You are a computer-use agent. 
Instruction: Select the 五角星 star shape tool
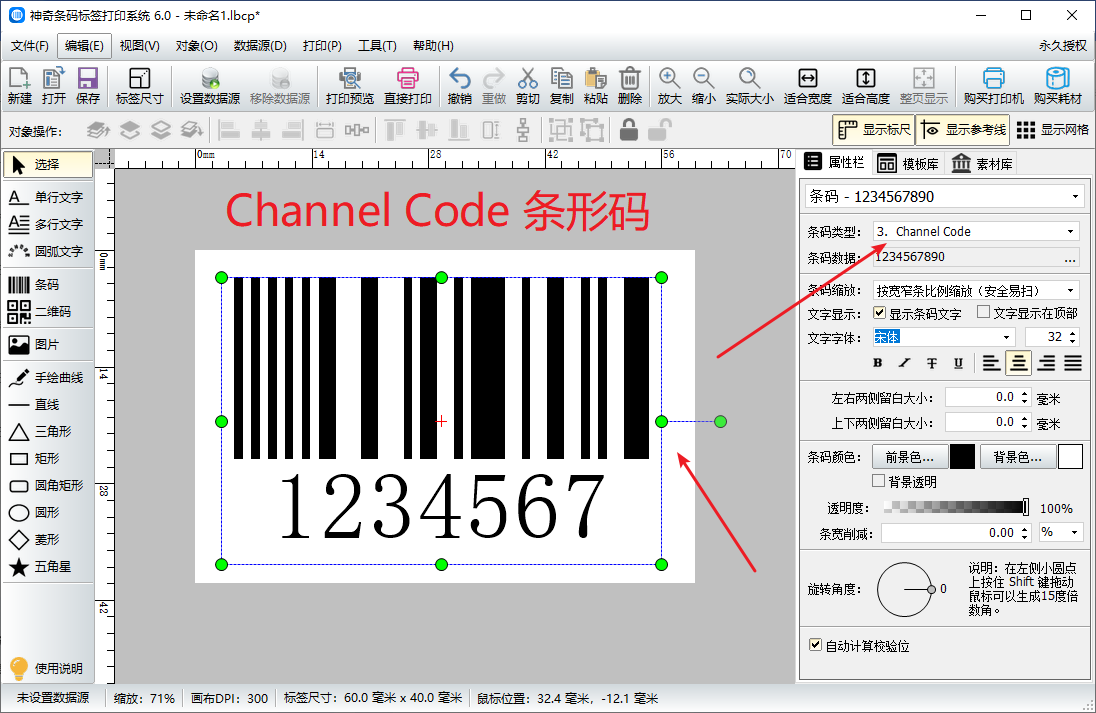tap(48, 567)
